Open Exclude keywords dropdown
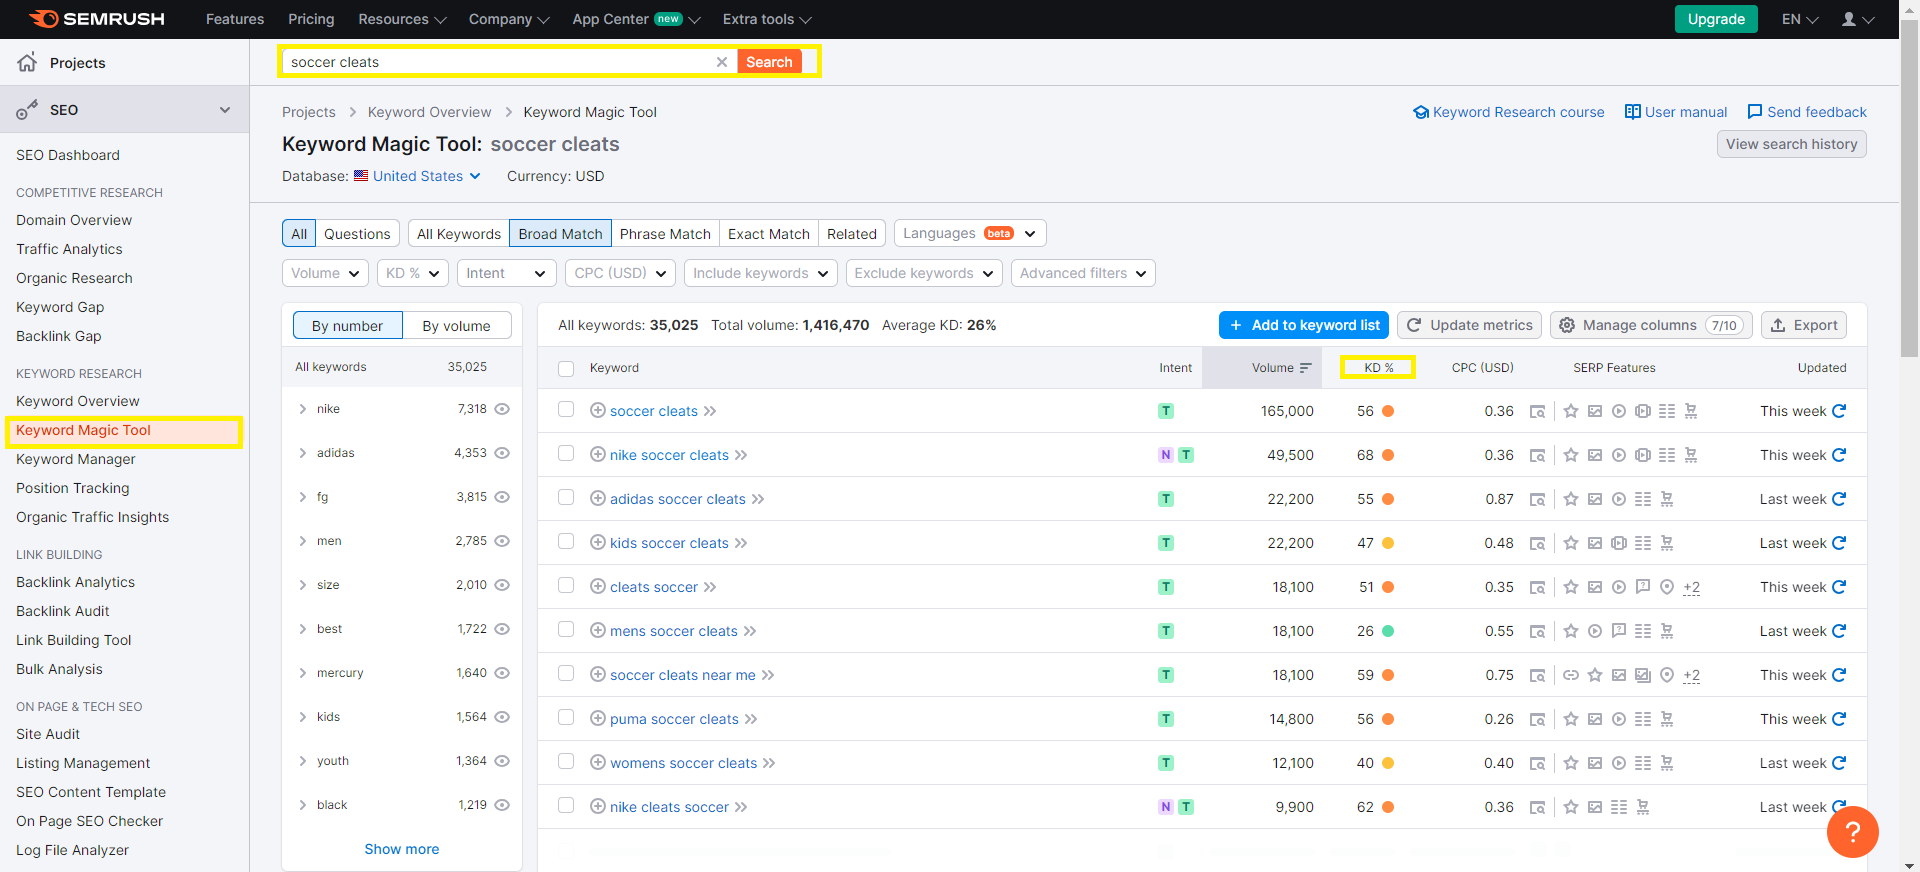 (924, 273)
